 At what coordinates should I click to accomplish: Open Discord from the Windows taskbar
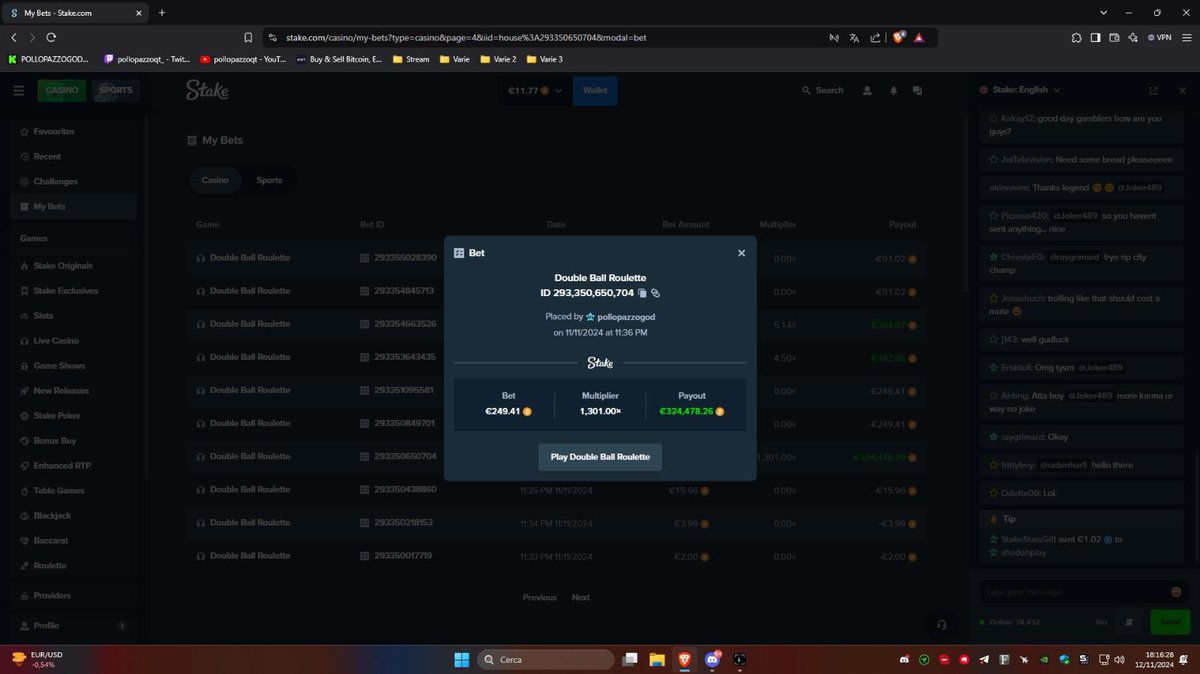[712, 659]
